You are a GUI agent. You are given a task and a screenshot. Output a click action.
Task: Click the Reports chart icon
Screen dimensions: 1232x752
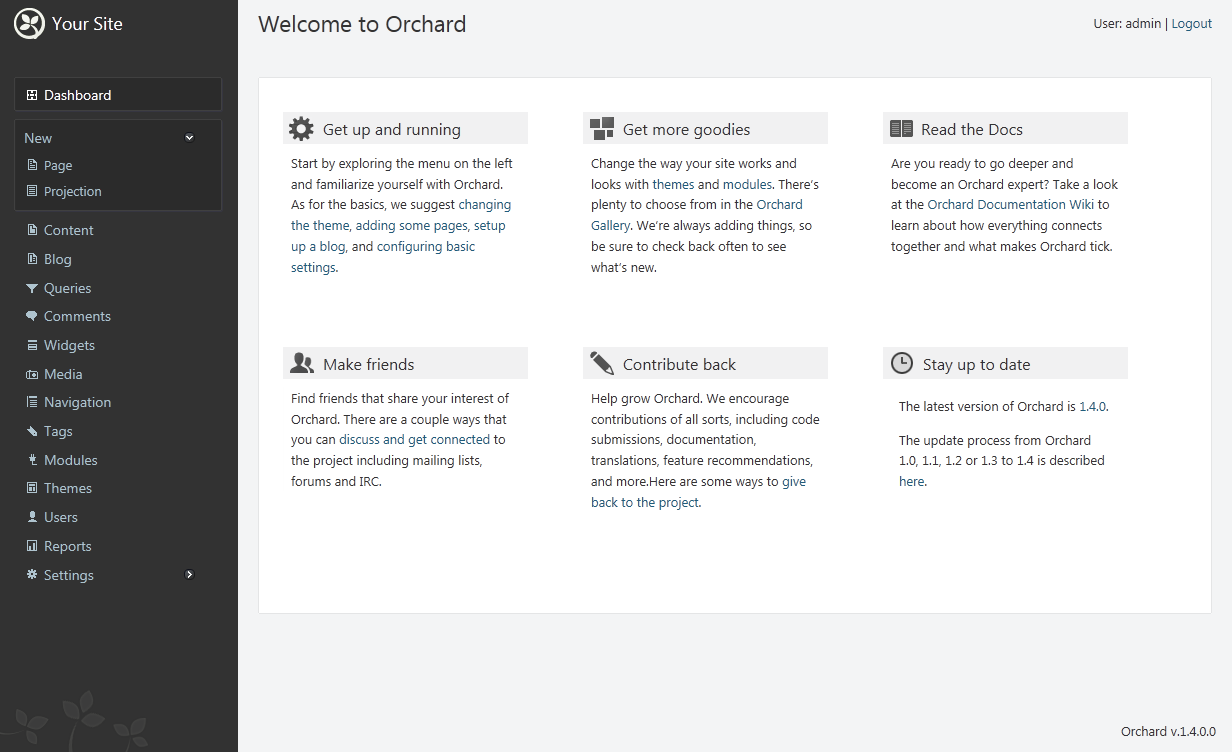[x=32, y=546]
